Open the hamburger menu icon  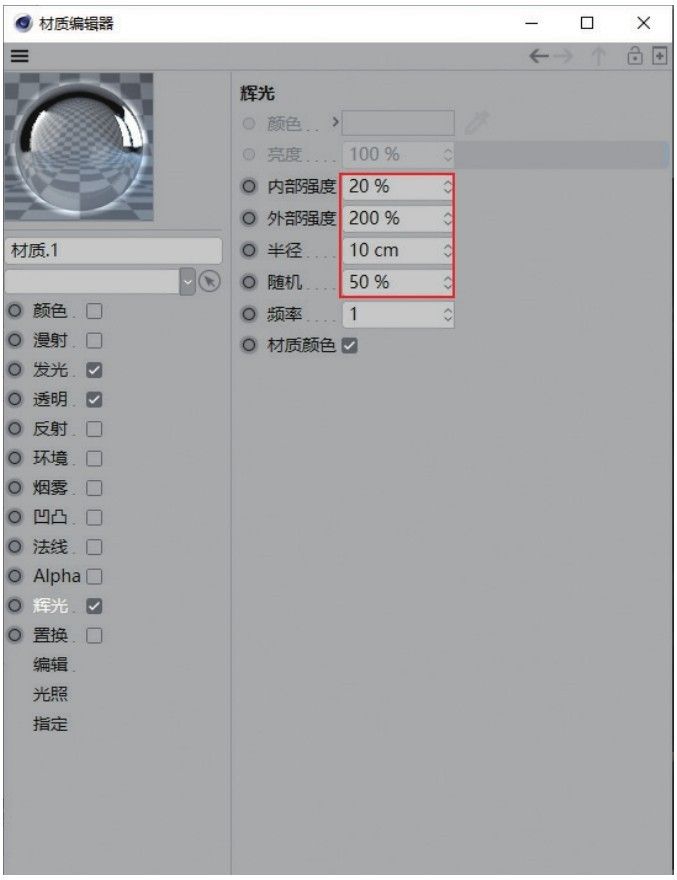19,56
